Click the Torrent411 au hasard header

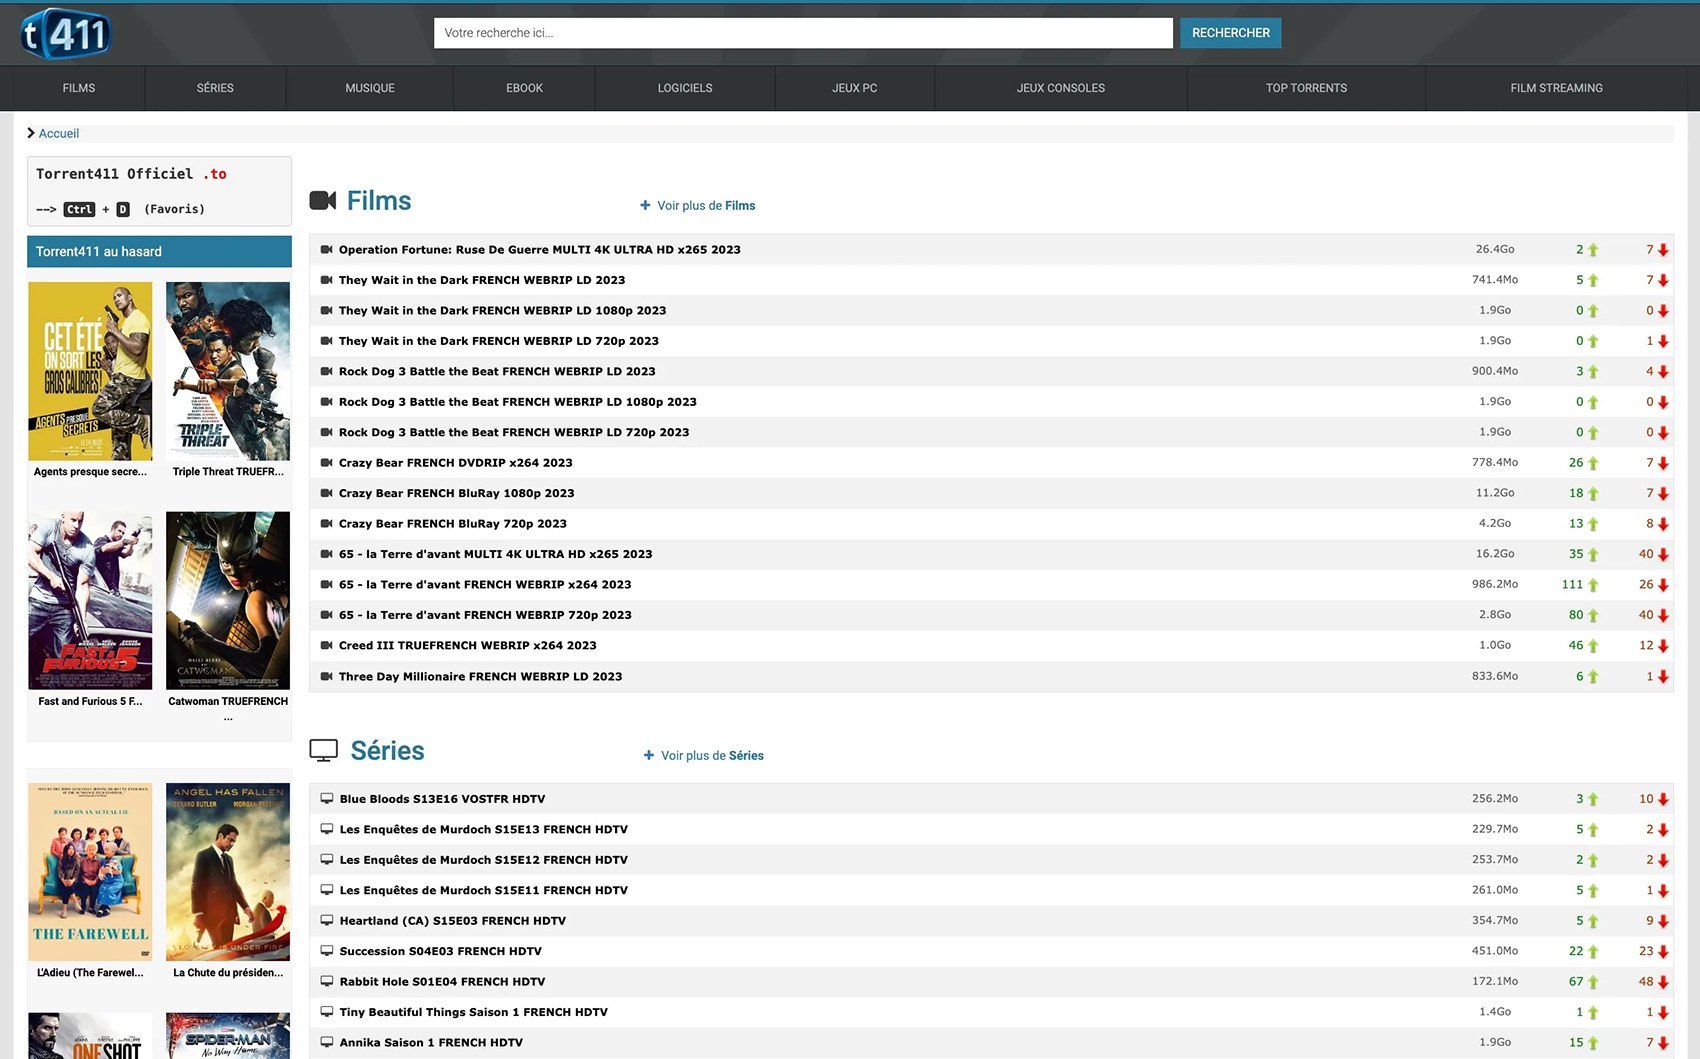(159, 252)
